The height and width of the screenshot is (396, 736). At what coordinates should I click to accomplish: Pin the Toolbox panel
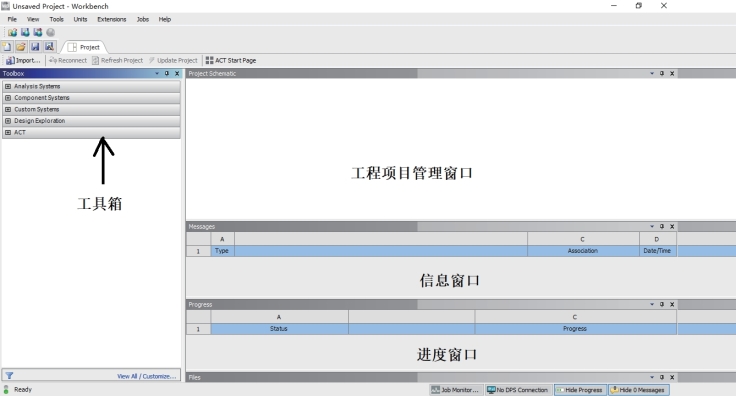167,74
